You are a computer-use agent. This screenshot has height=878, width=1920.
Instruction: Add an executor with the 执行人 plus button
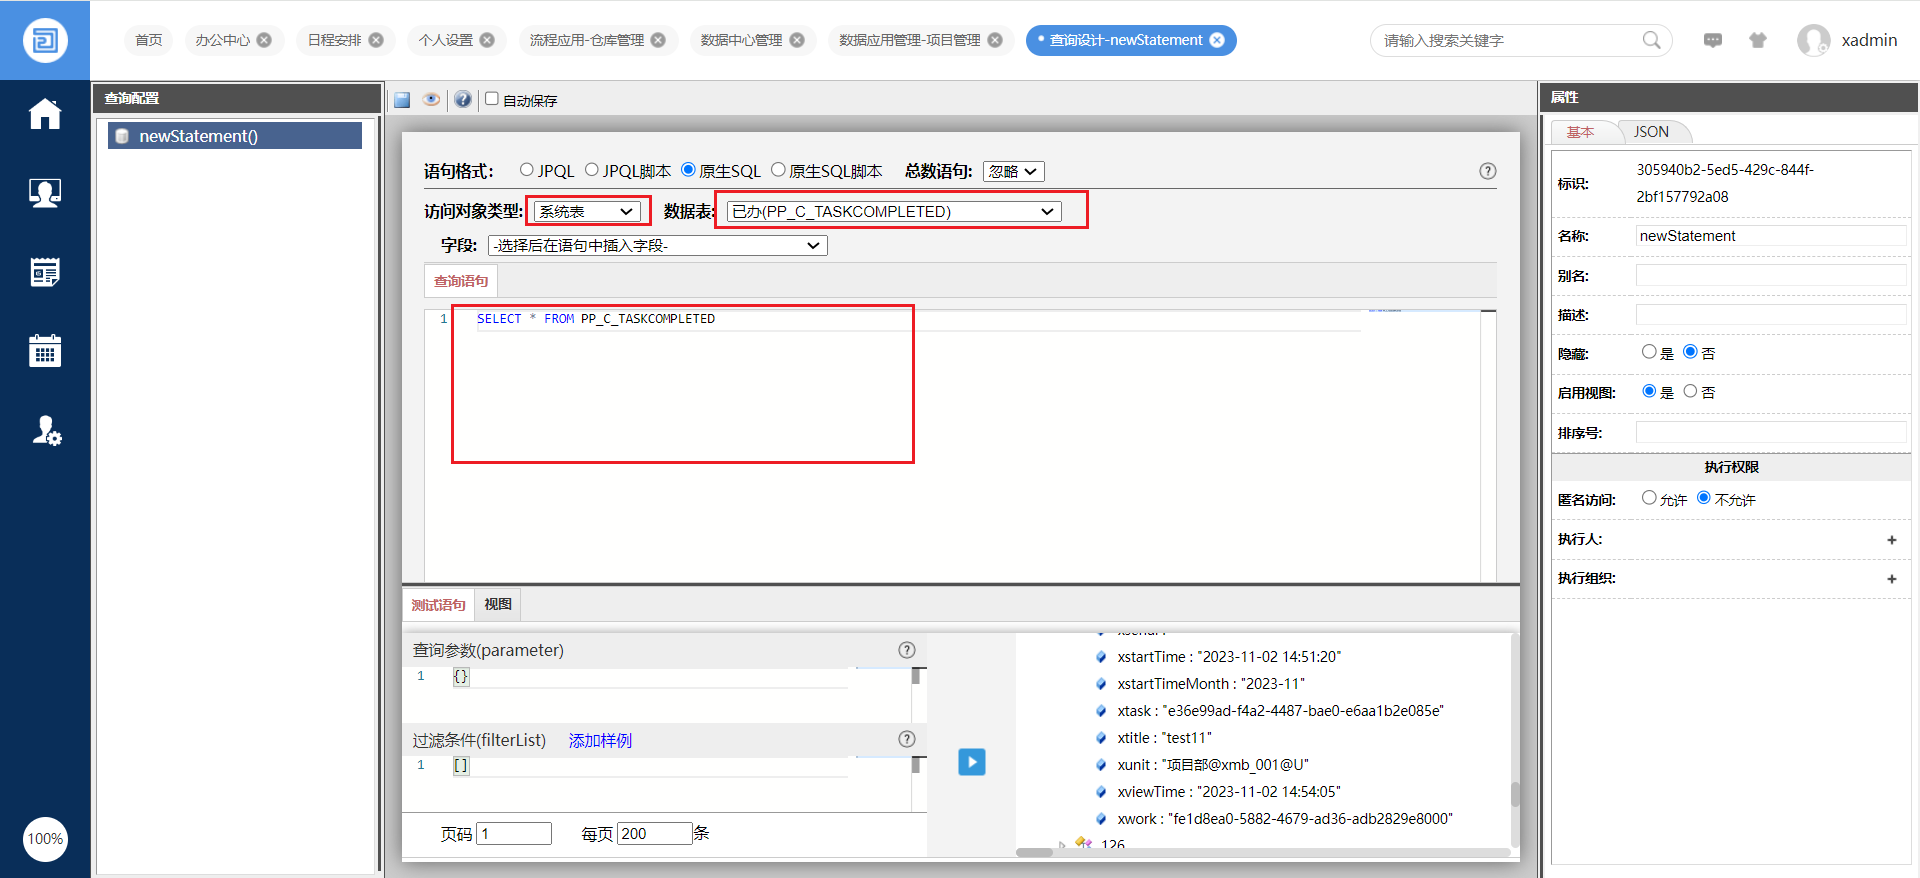click(1891, 540)
